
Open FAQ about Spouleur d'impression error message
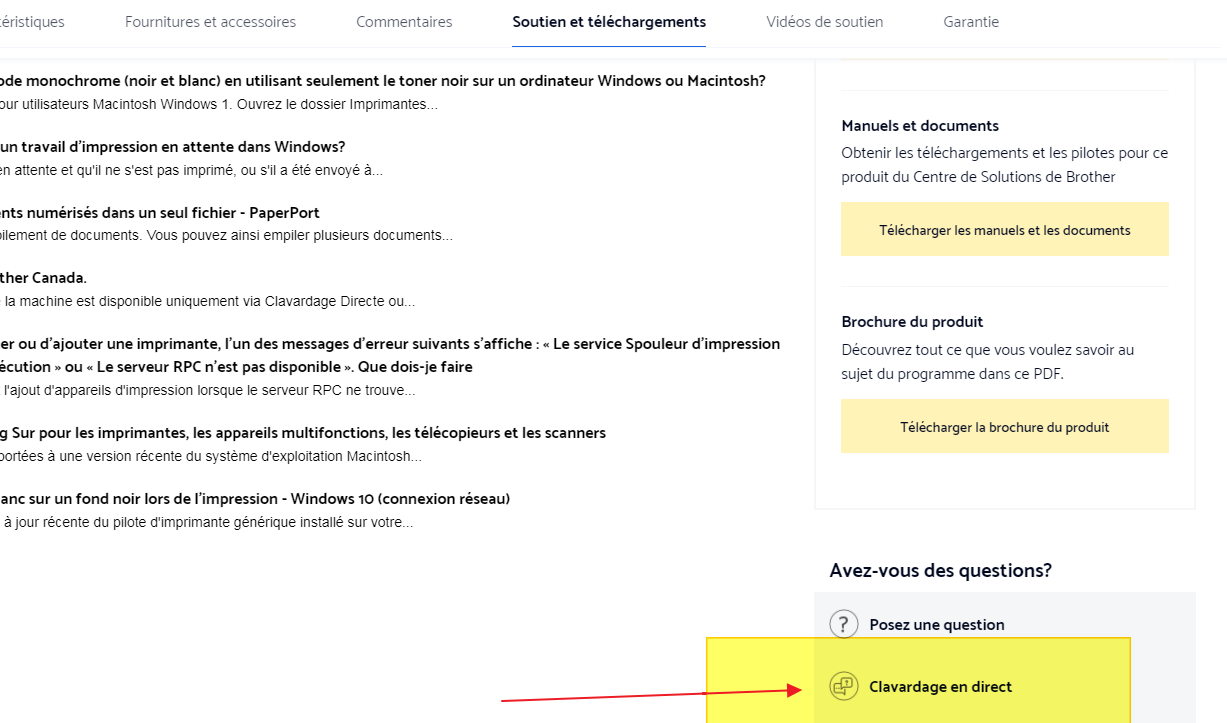pyautogui.click(x=390, y=355)
